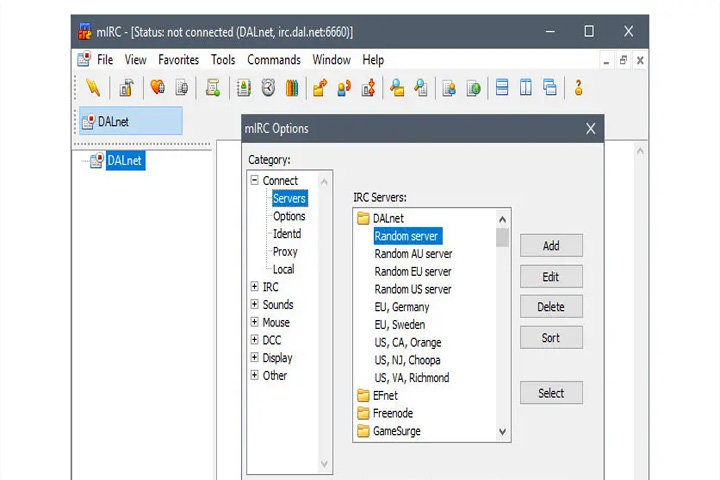Click IRC Servers list scroll up arrow
The width and height of the screenshot is (720, 480).
[502, 219]
